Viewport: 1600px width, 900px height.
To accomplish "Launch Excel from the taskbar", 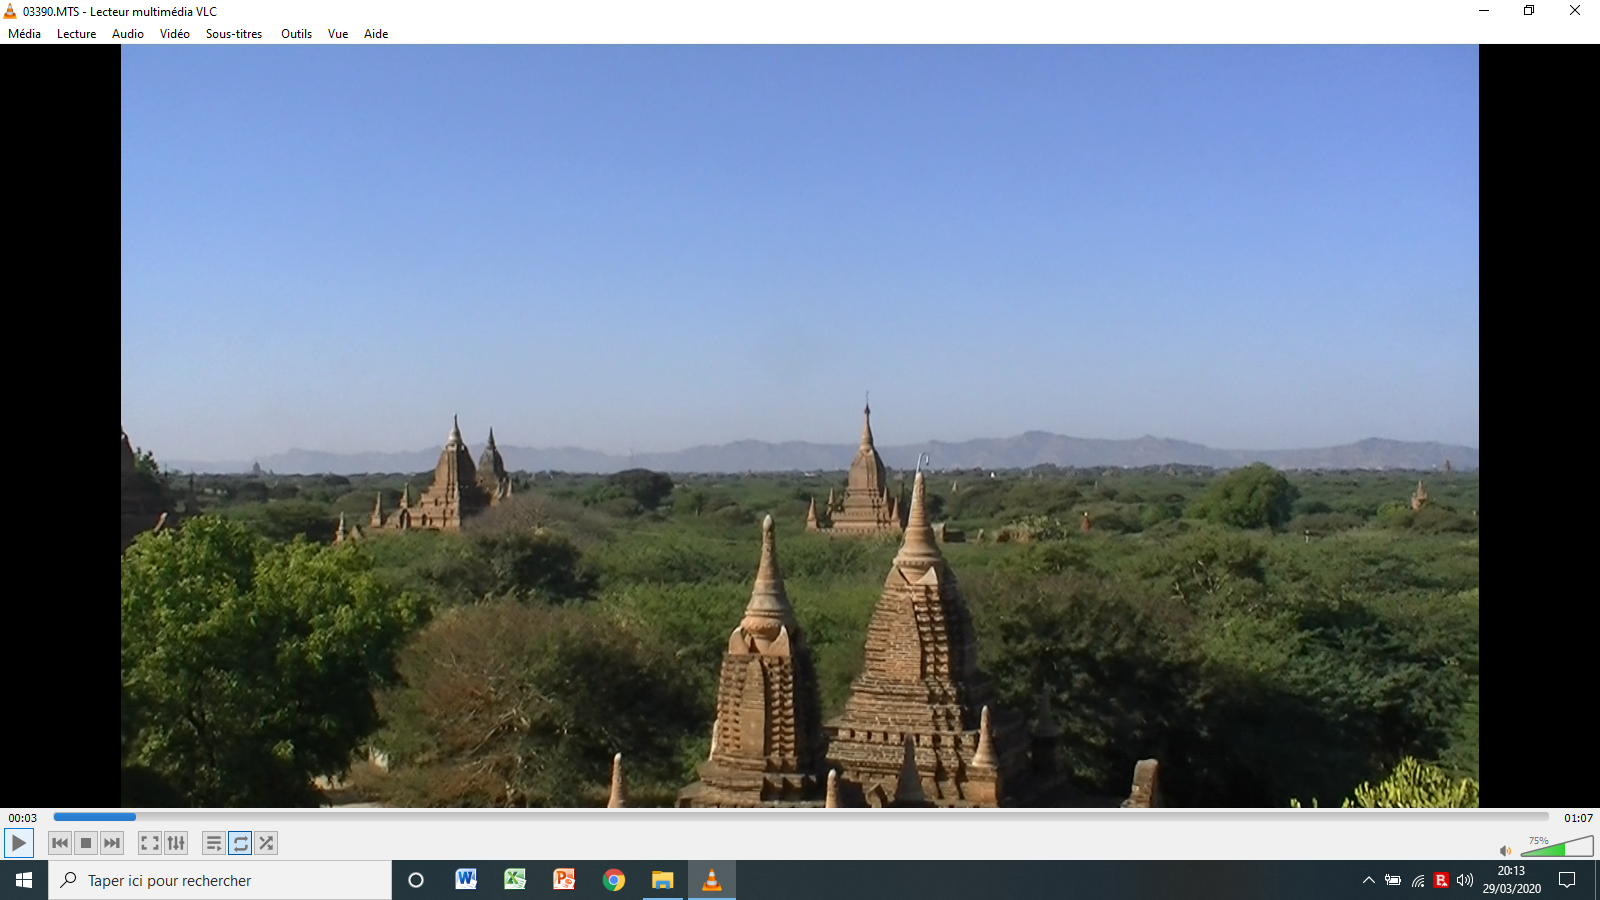I will click(515, 880).
